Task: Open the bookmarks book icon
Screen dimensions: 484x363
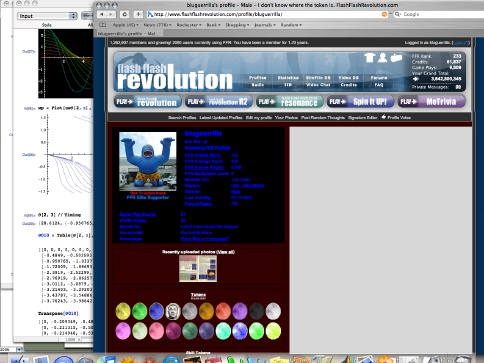Action: 103,25
